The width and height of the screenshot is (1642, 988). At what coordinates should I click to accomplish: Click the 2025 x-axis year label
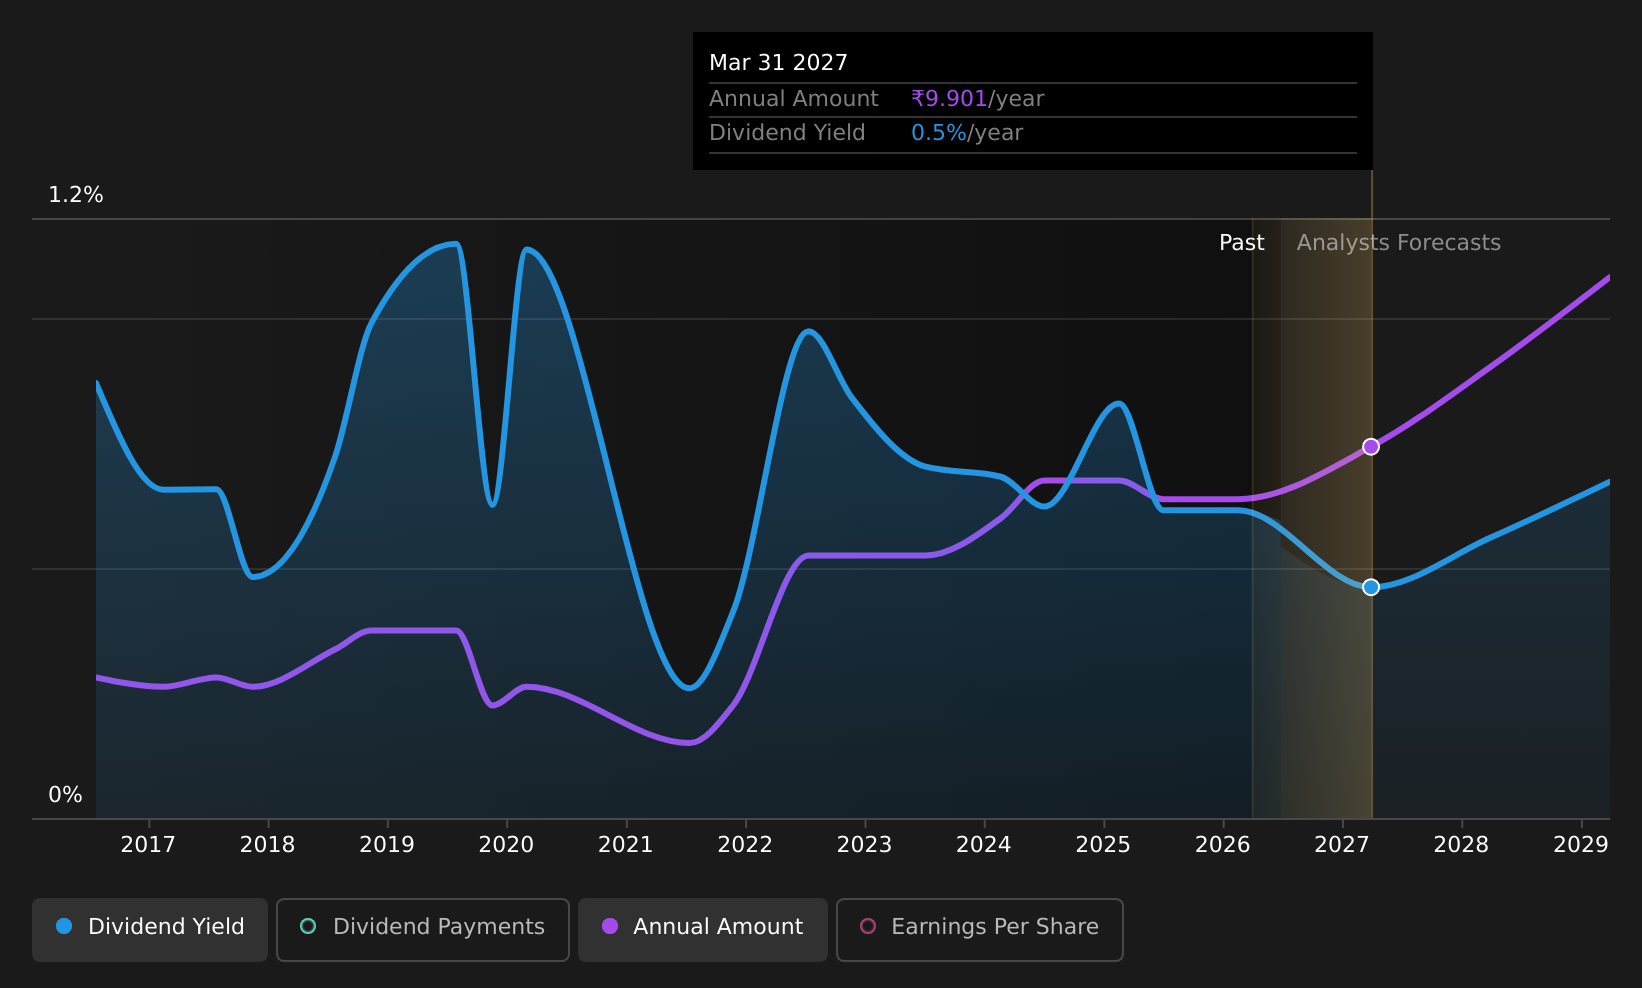coord(1103,845)
